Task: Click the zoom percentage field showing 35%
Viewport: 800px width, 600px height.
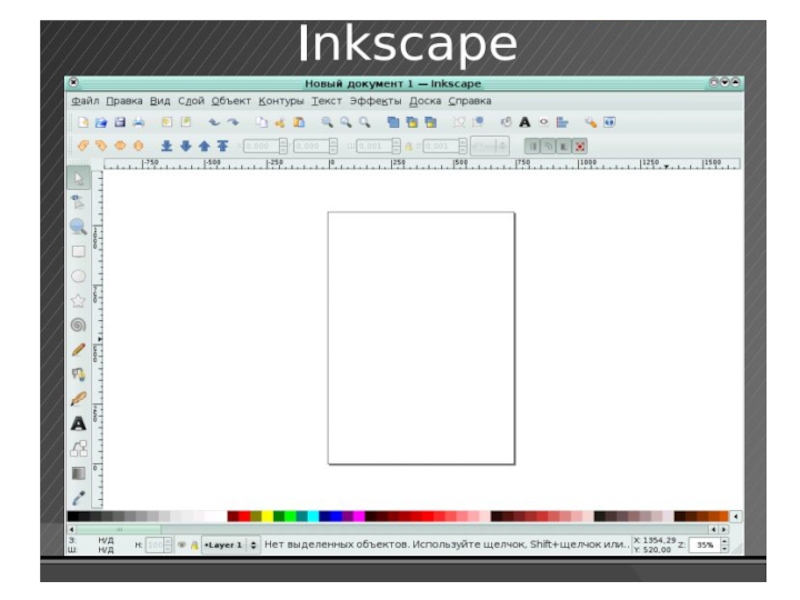Action: pyautogui.click(x=705, y=545)
